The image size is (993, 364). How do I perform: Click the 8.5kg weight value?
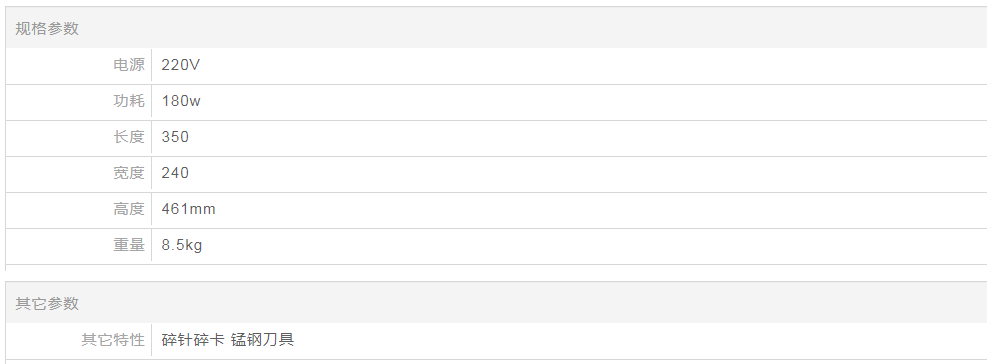click(182, 245)
